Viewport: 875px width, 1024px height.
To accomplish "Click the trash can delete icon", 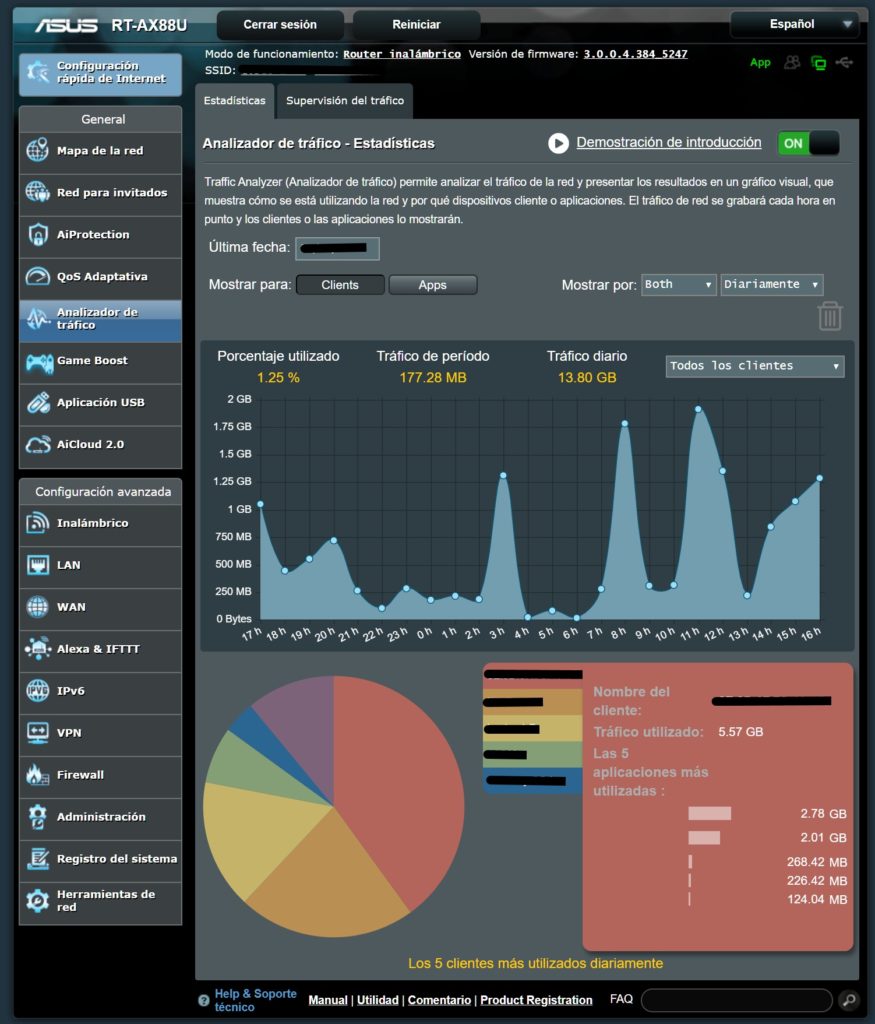I will [x=830, y=316].
